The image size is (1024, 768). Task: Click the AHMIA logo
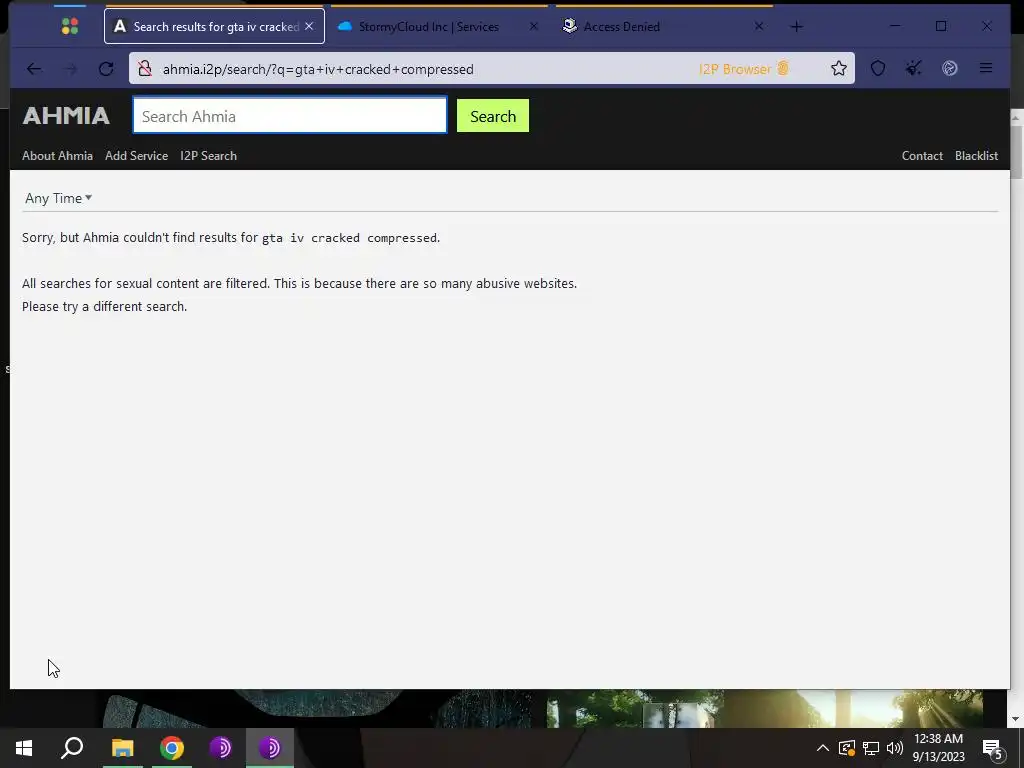tap(66, 116)
